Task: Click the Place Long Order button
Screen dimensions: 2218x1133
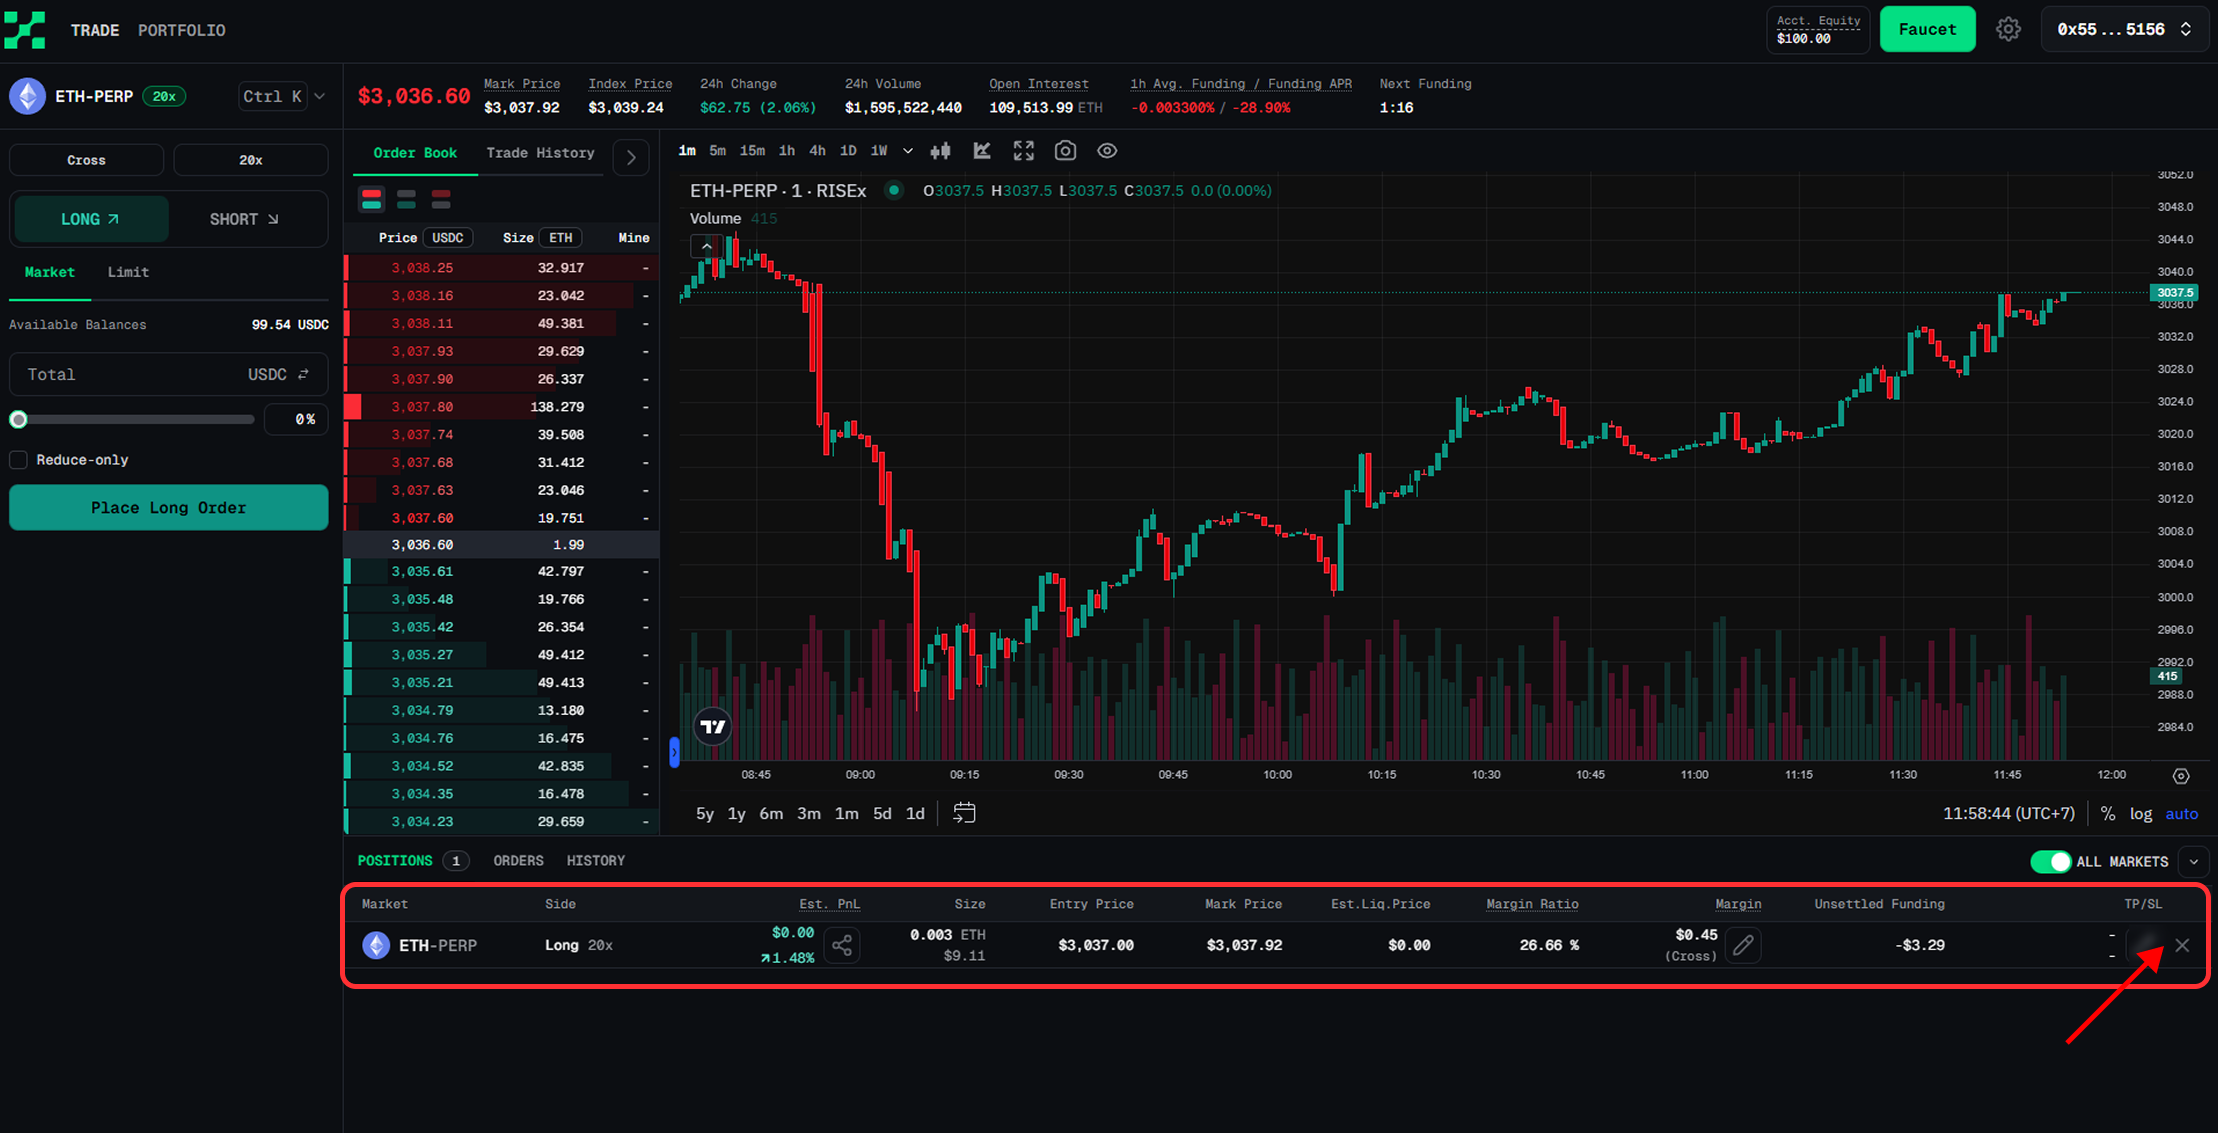Action: tap(168, 508)
